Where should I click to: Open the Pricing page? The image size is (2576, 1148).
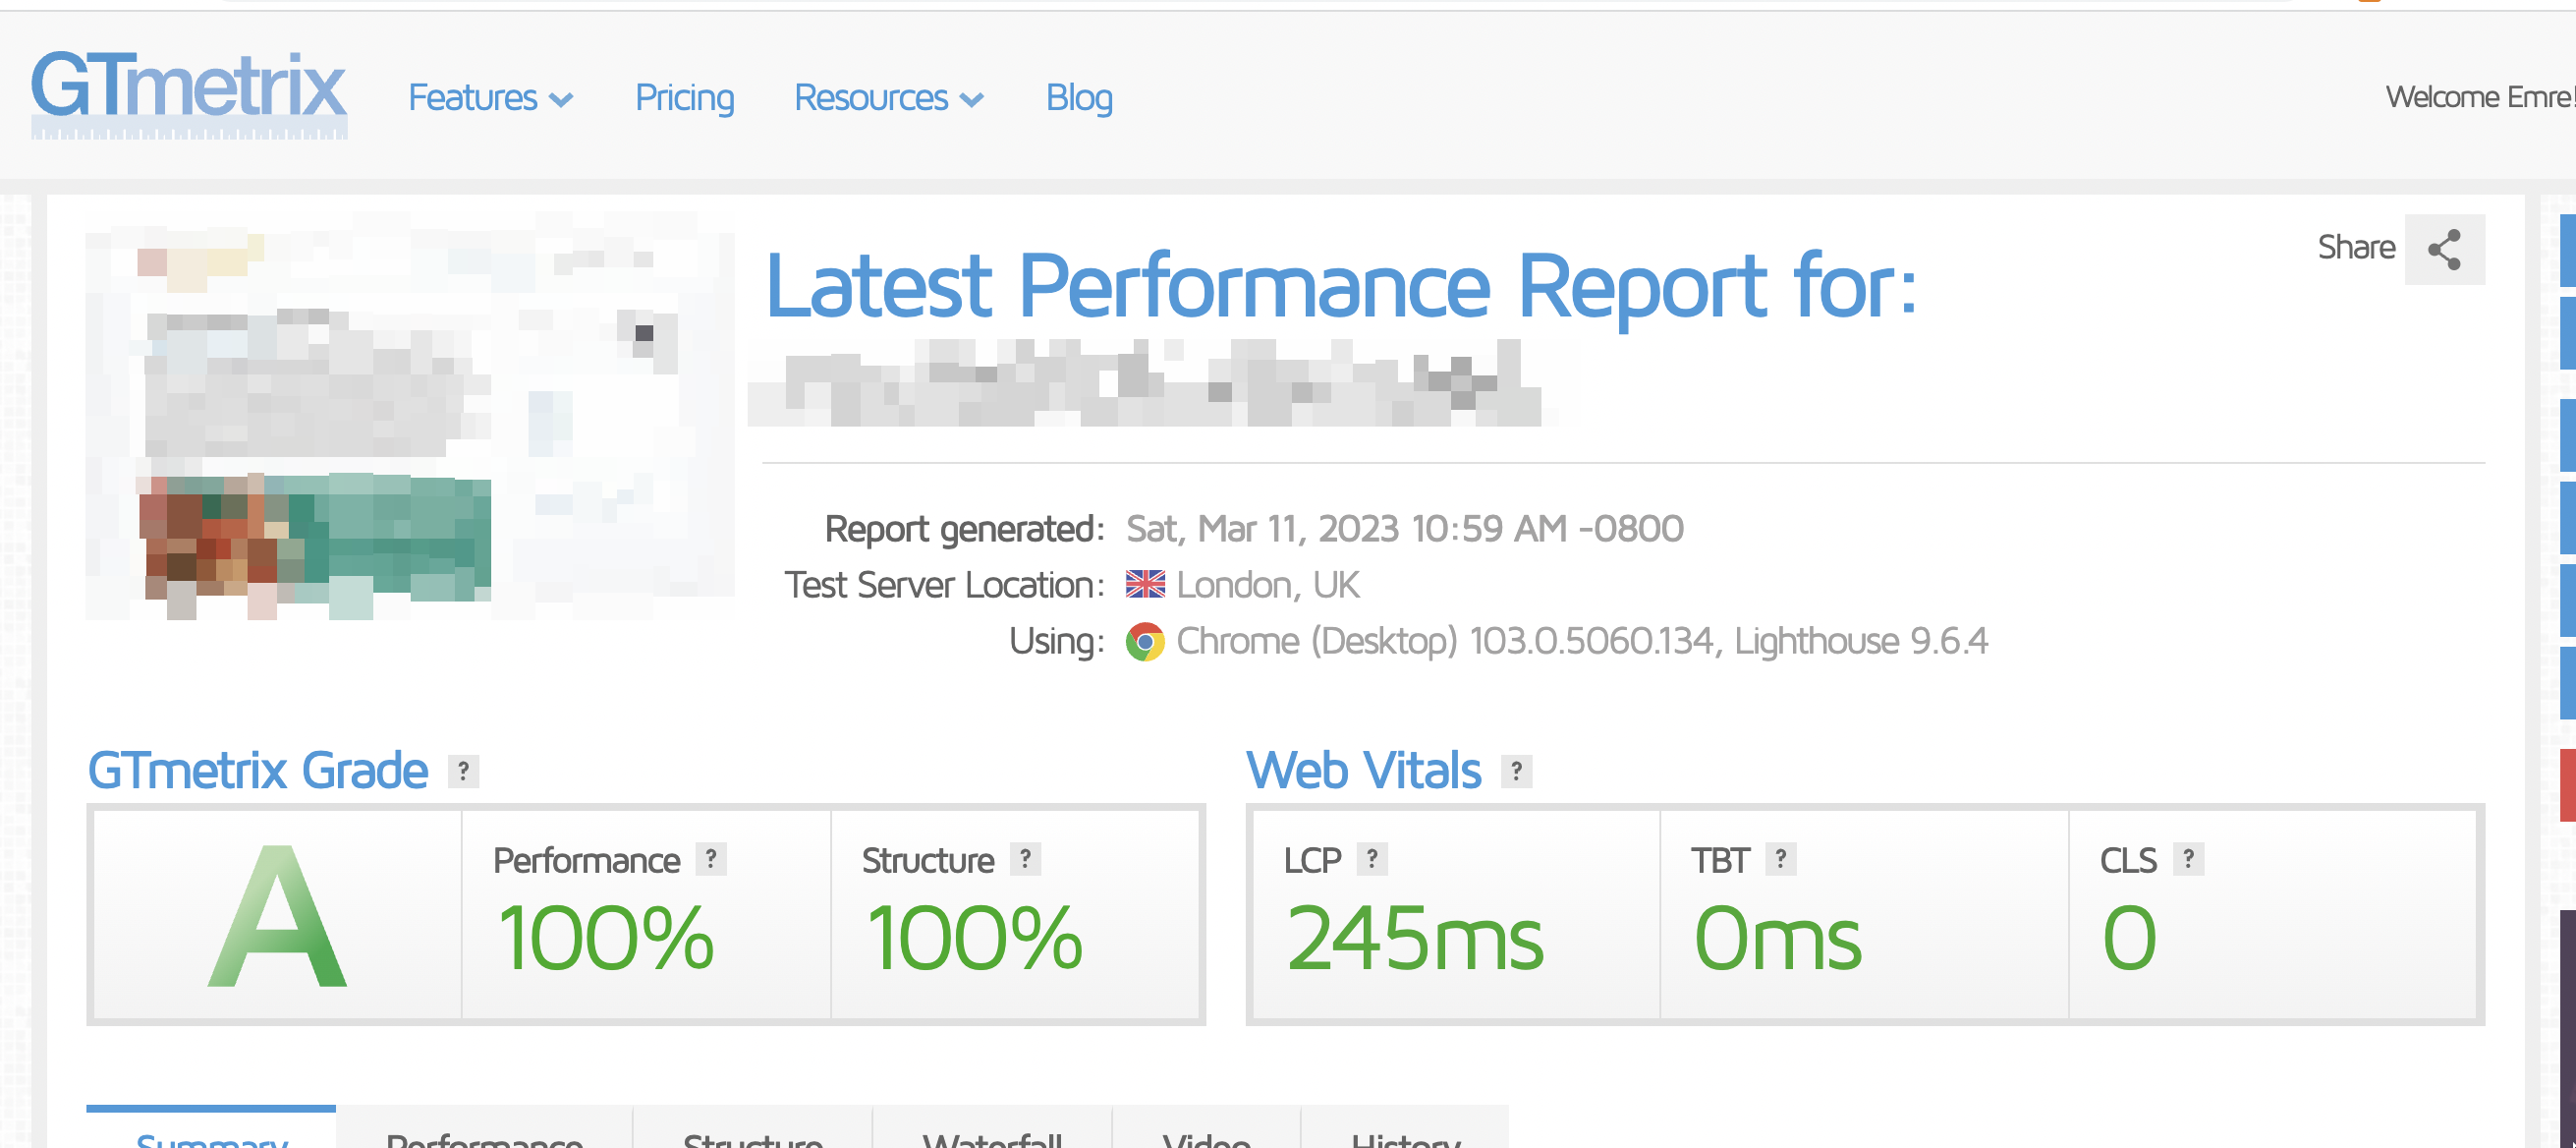pyautogui.click(x=685, y=98)
